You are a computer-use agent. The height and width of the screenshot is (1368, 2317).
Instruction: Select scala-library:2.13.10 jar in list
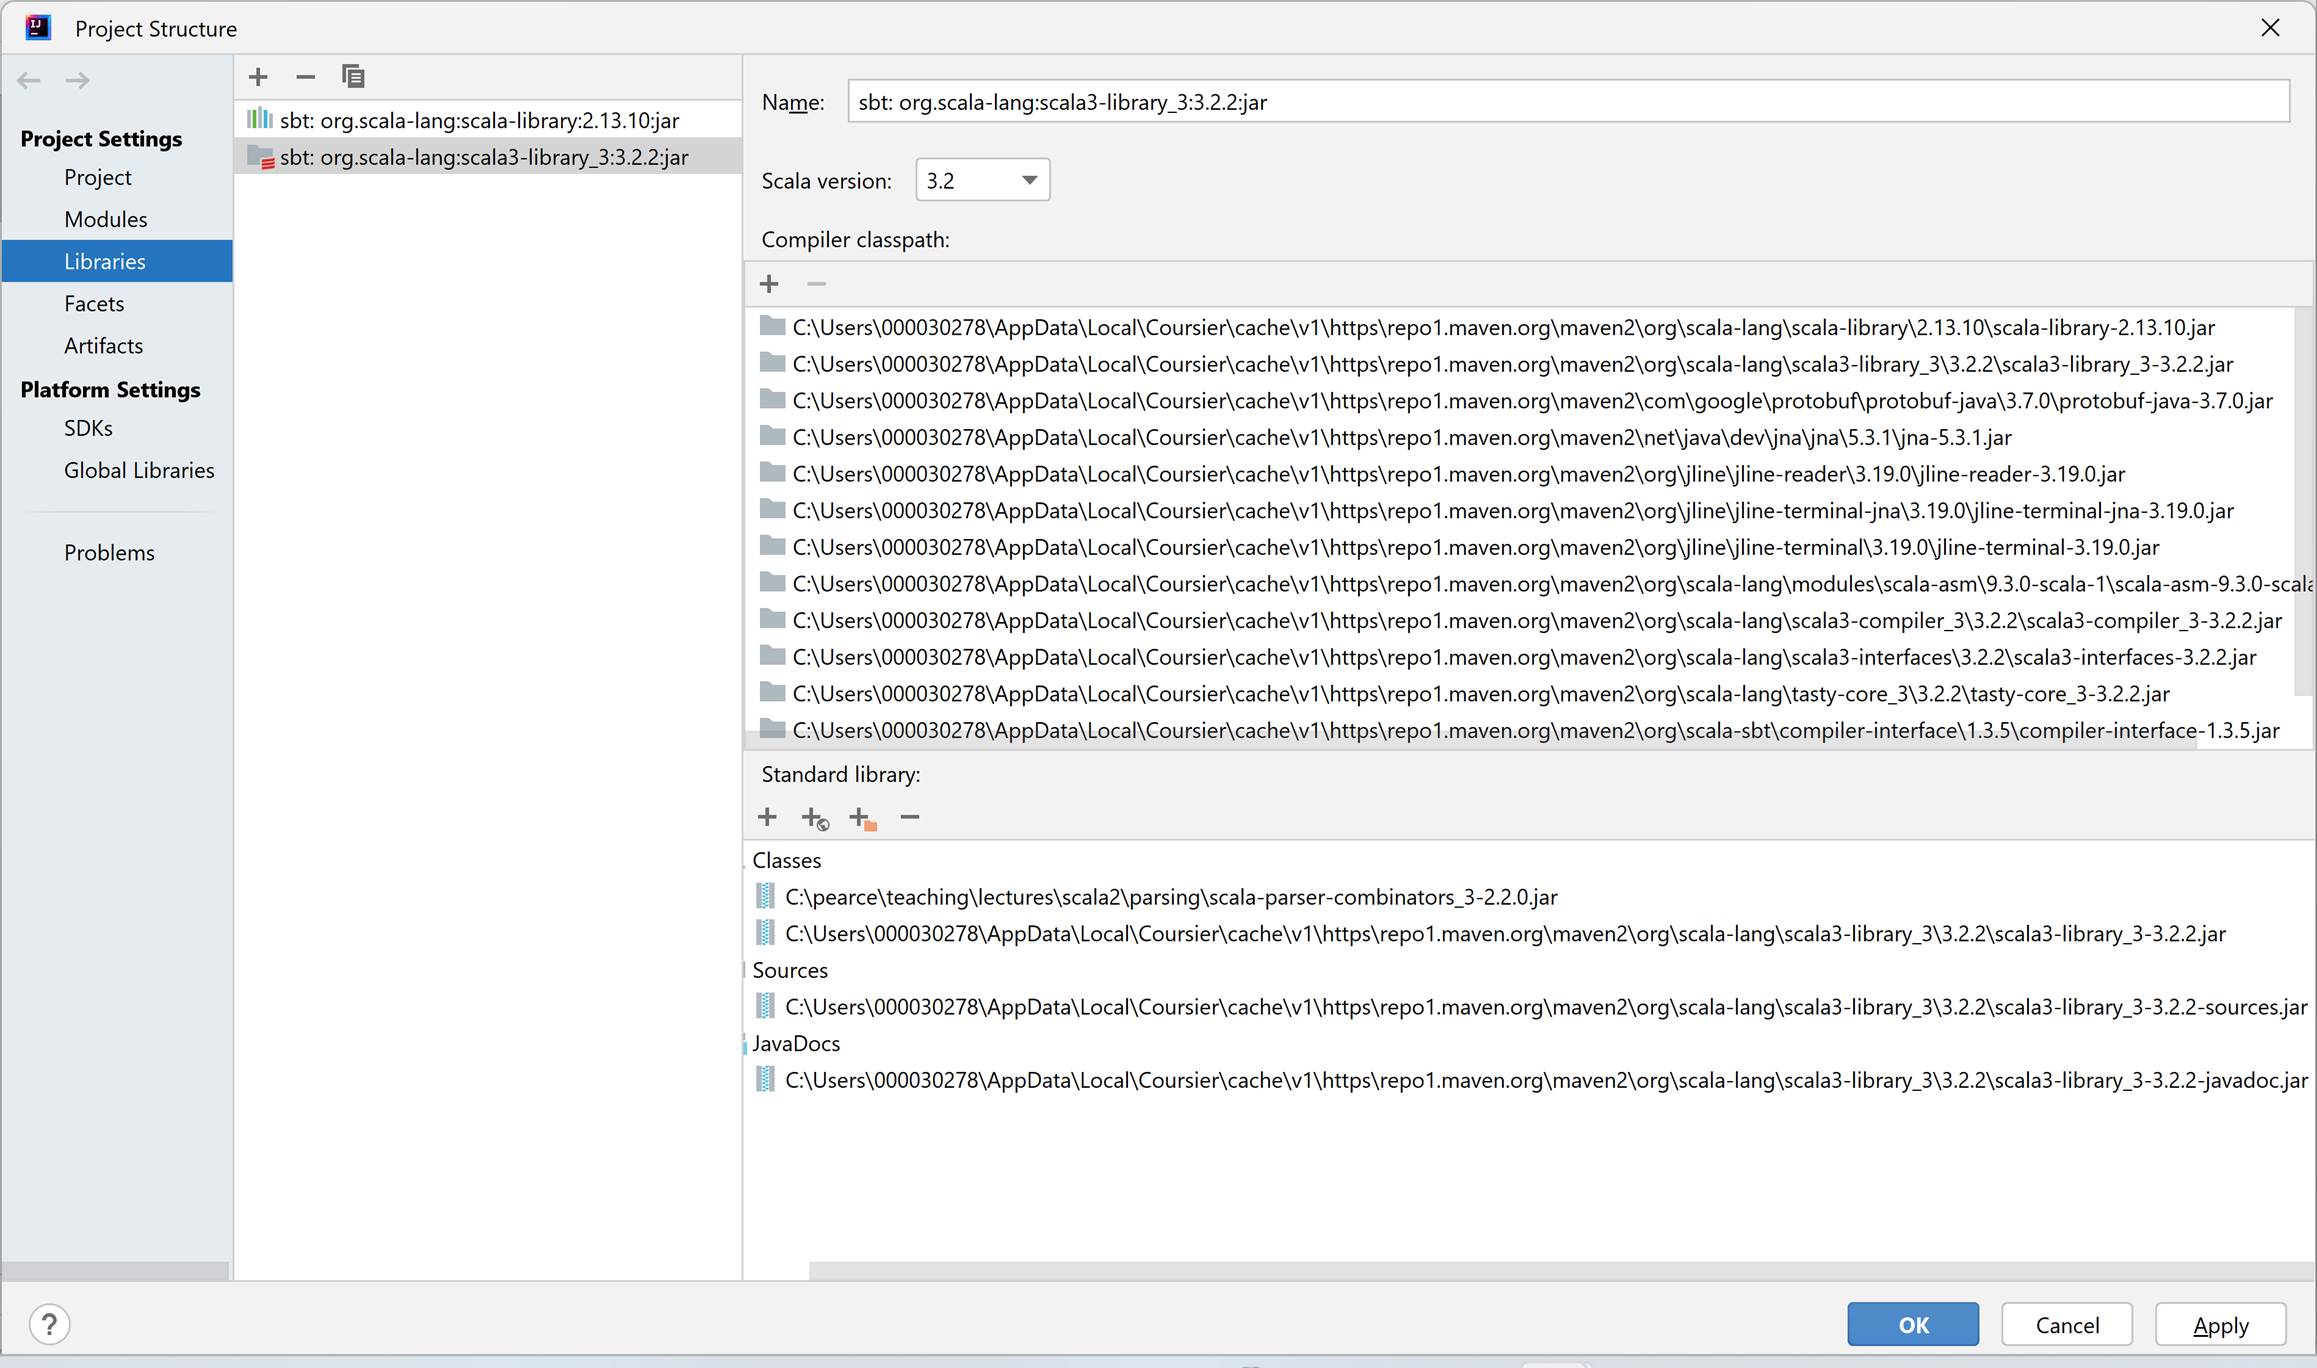pyautogui.click(x=479, y=121)
